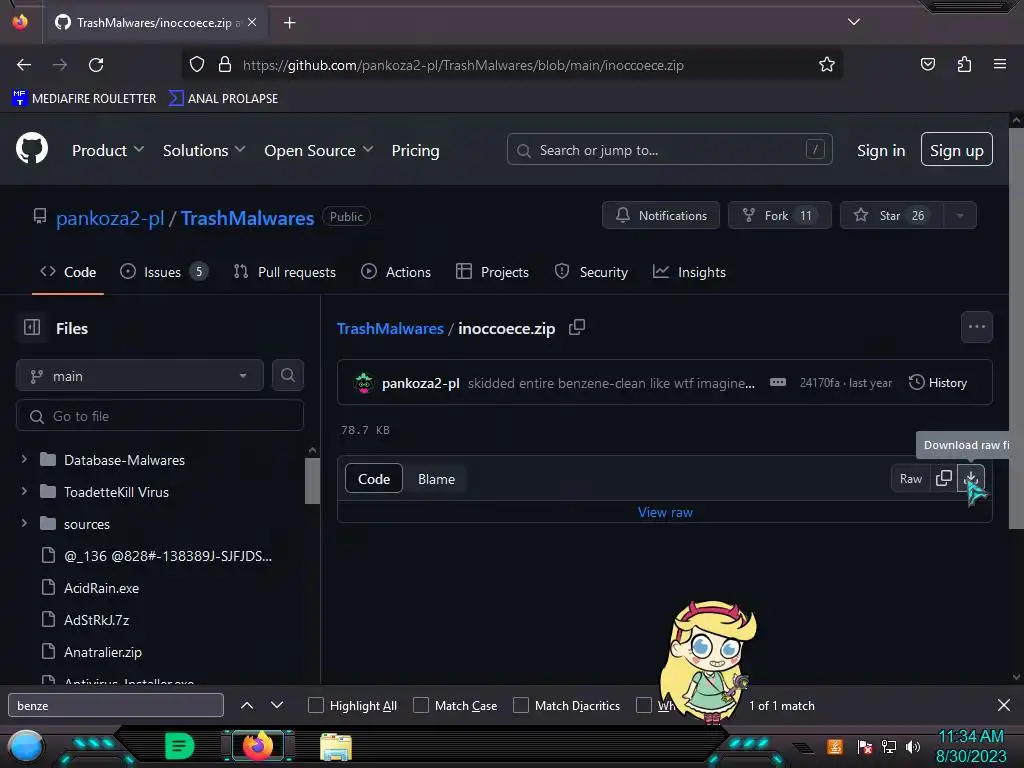Expand the commit message ellipsis icon
This screenshot has width=1024, height=768.
(x=777, y=383)
